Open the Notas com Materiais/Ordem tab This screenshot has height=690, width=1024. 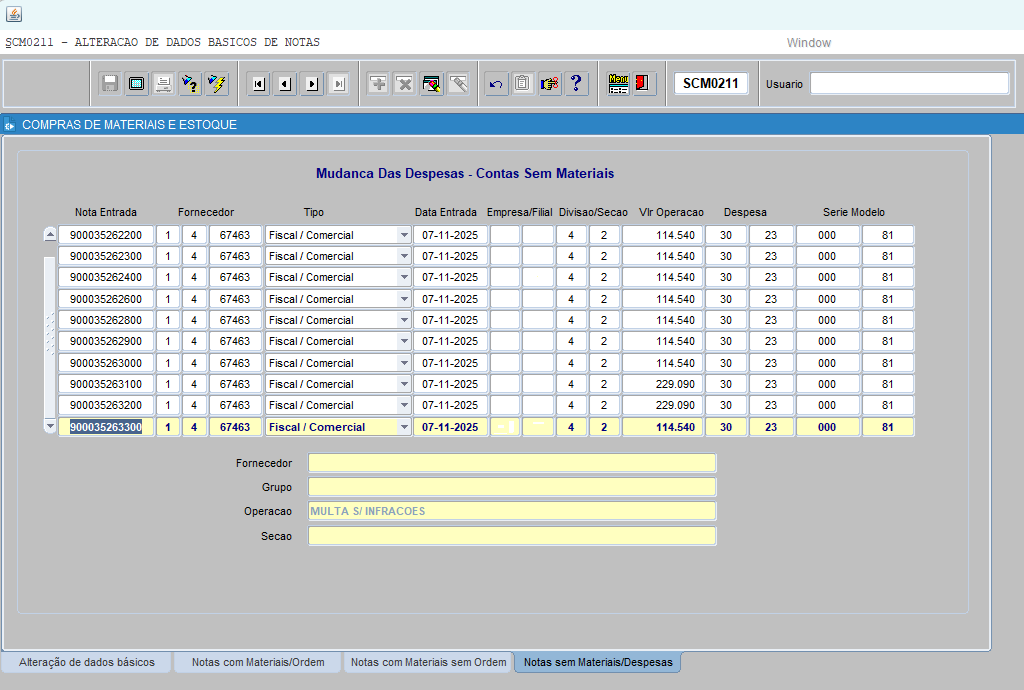click(x=258, y=662)
